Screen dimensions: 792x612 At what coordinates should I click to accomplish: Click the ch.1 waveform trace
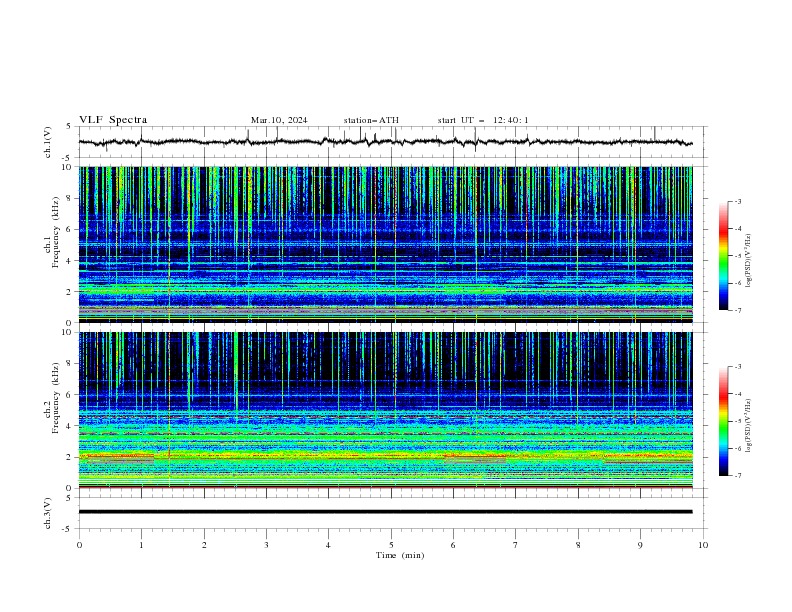(x=385, y=142)
